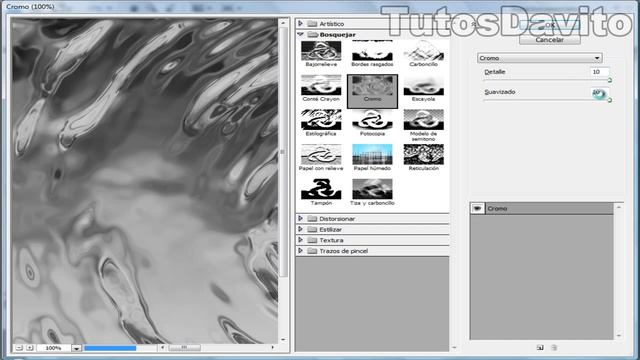The image size is (640, 360).
Task: Click the Cancelar button
Action: coord(549,40)
